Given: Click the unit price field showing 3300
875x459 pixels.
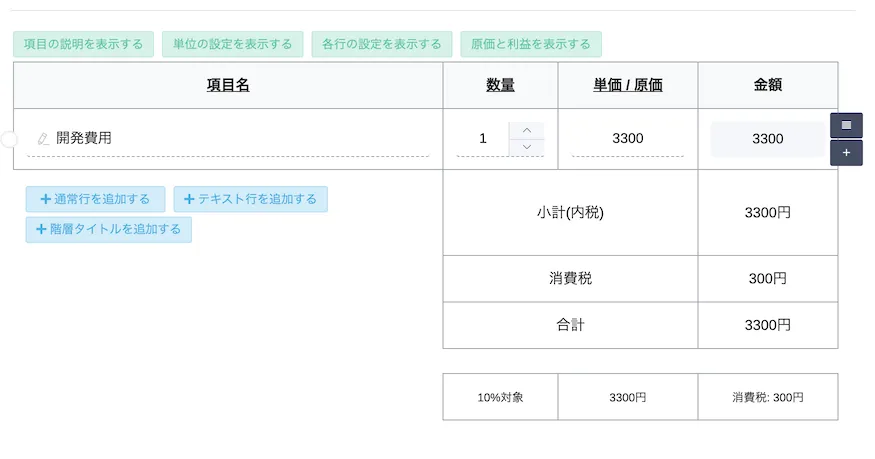Looking at the screenshot, I should click(x=627, y=139).
